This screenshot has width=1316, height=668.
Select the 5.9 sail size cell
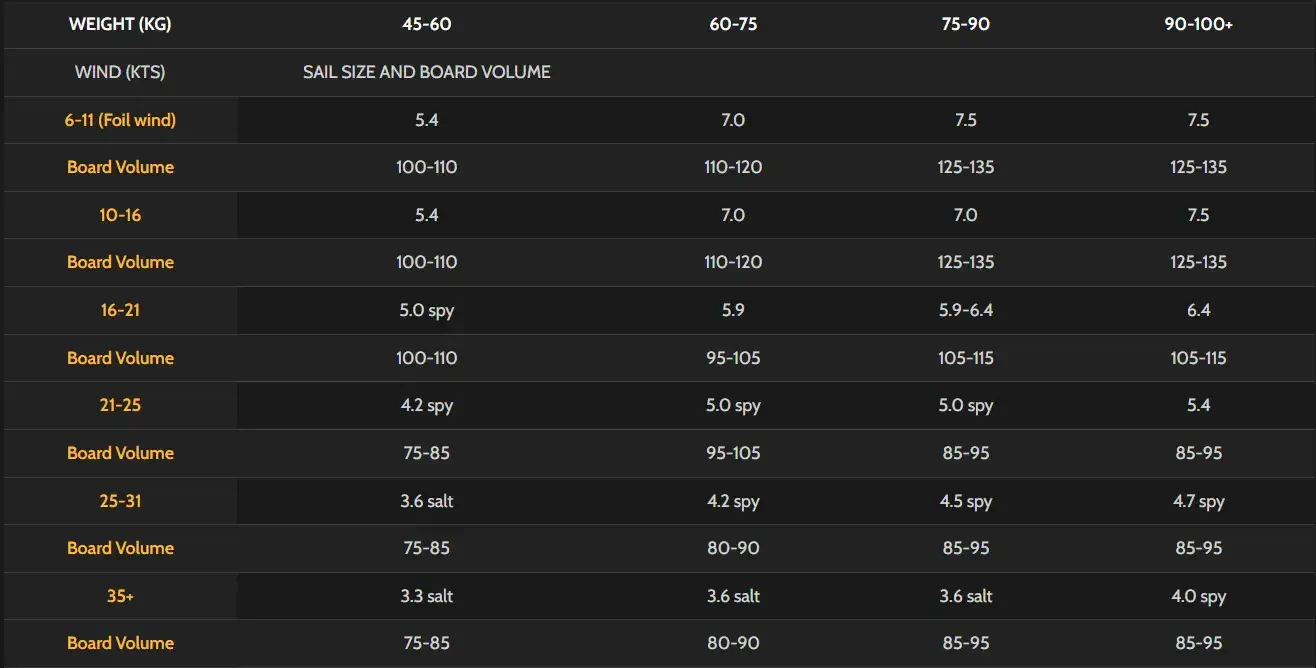733,310
